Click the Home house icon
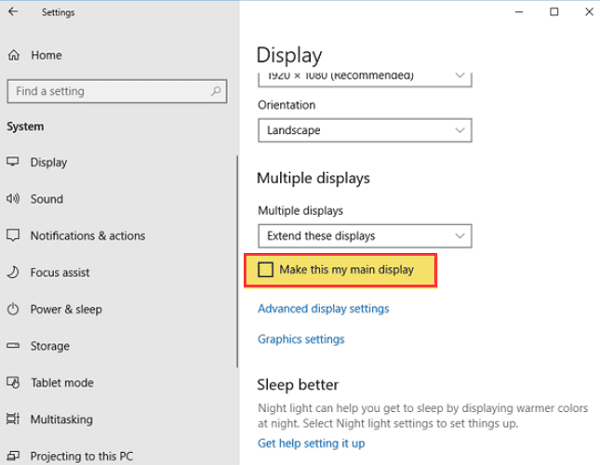 14,55
